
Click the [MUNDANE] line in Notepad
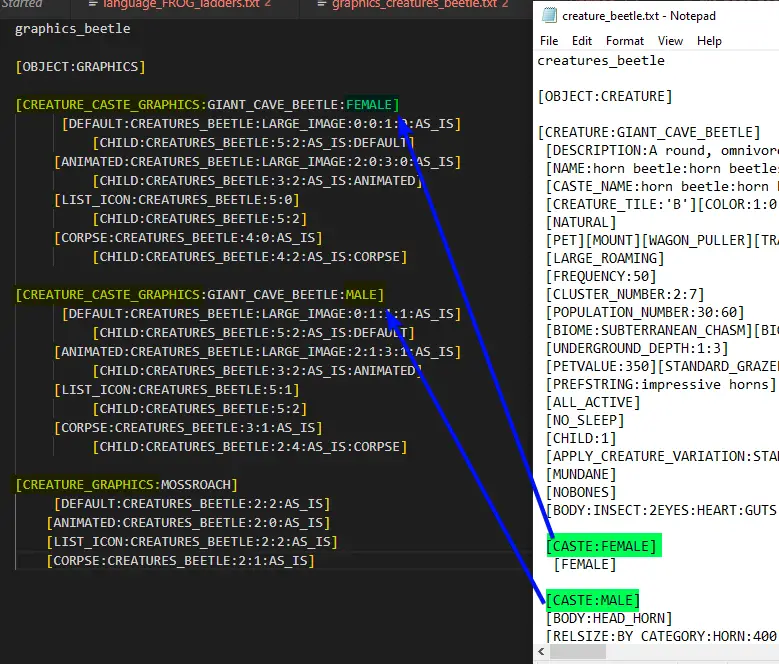click(581, 474)
